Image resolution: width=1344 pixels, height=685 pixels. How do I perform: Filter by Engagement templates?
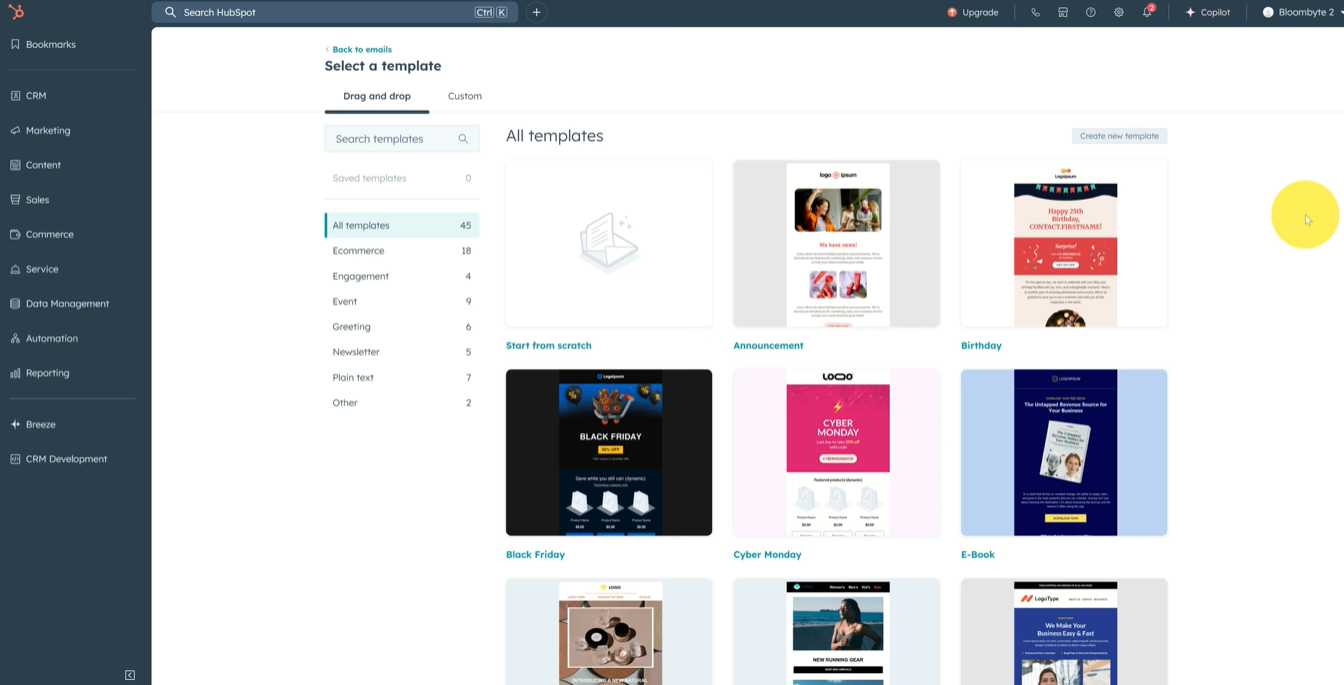coord(401,276)
